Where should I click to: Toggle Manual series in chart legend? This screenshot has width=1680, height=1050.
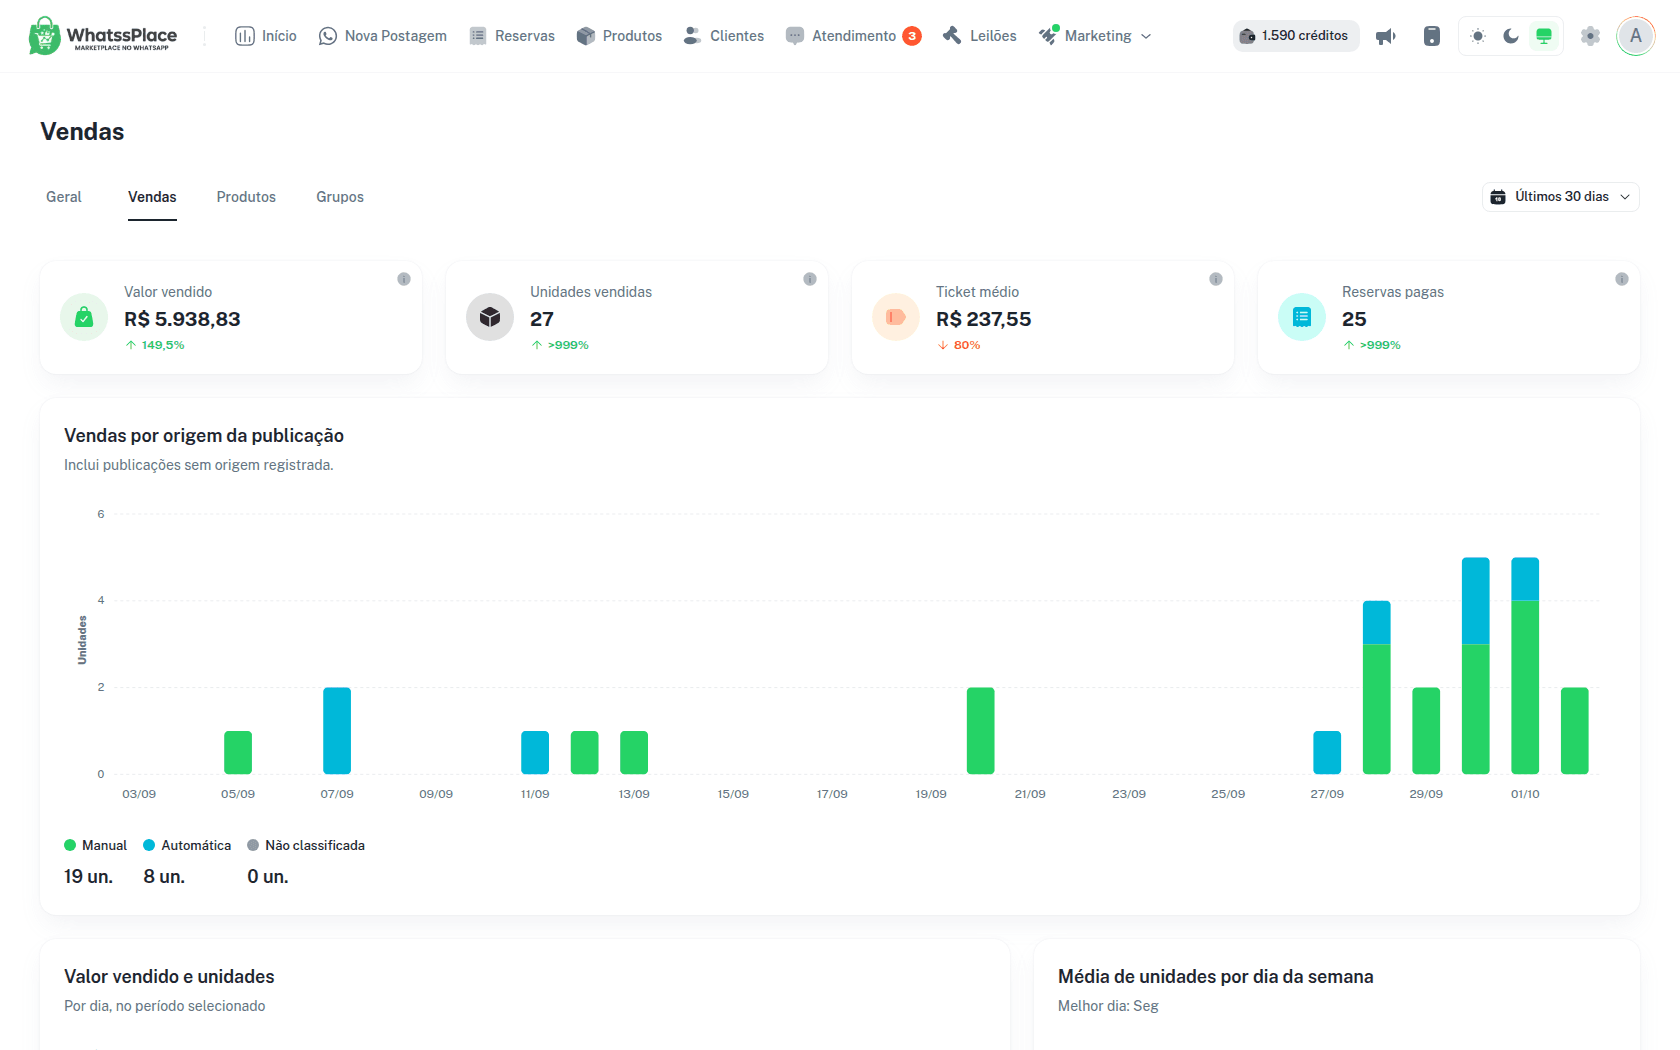96,845
